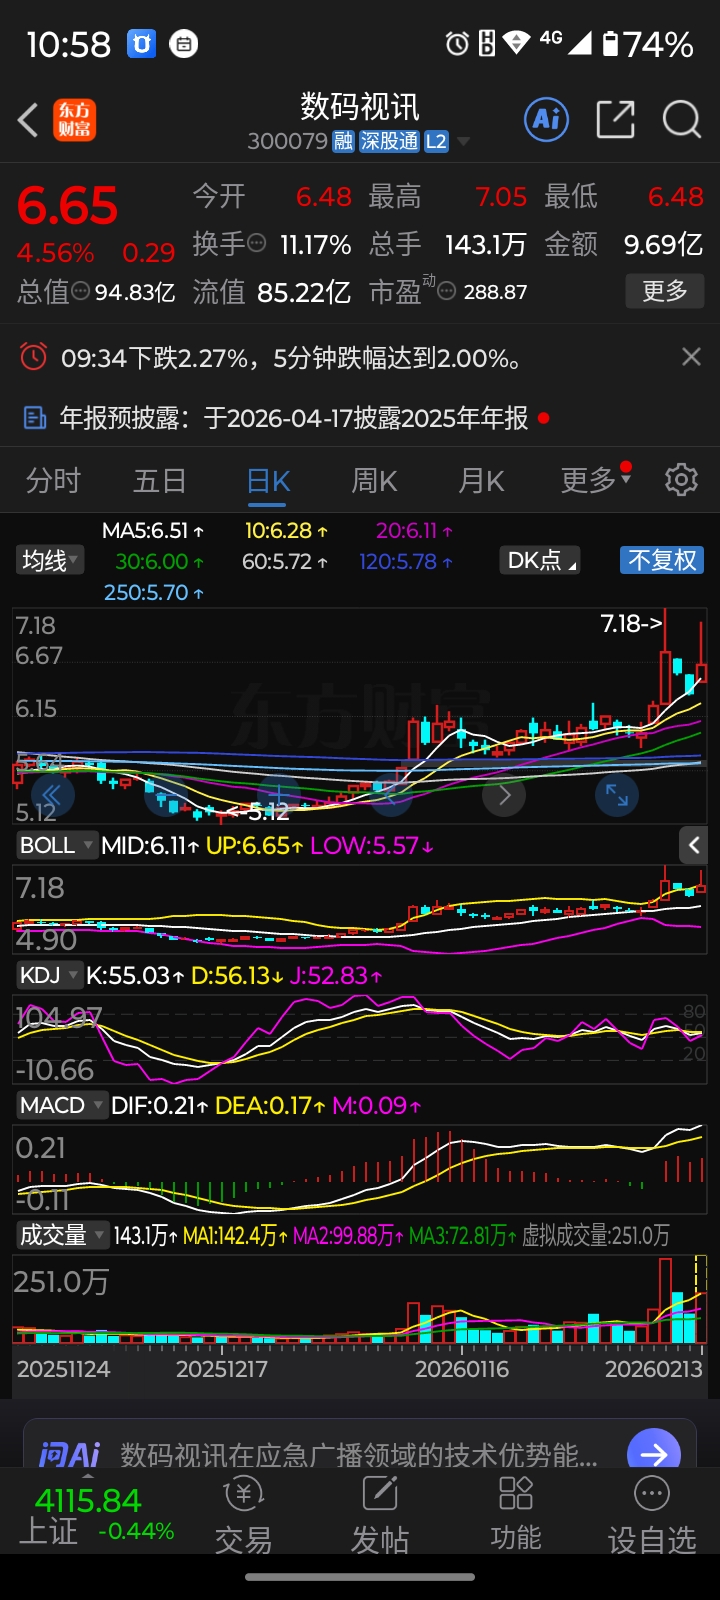Tap the 更多 quote details button
Screen dimensions: 720x1600
[x=665, y=291]
